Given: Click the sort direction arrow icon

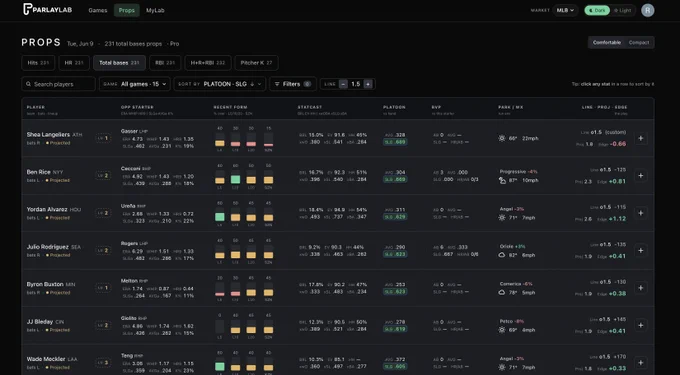Looking at the screenshot, I should (252, 84).
